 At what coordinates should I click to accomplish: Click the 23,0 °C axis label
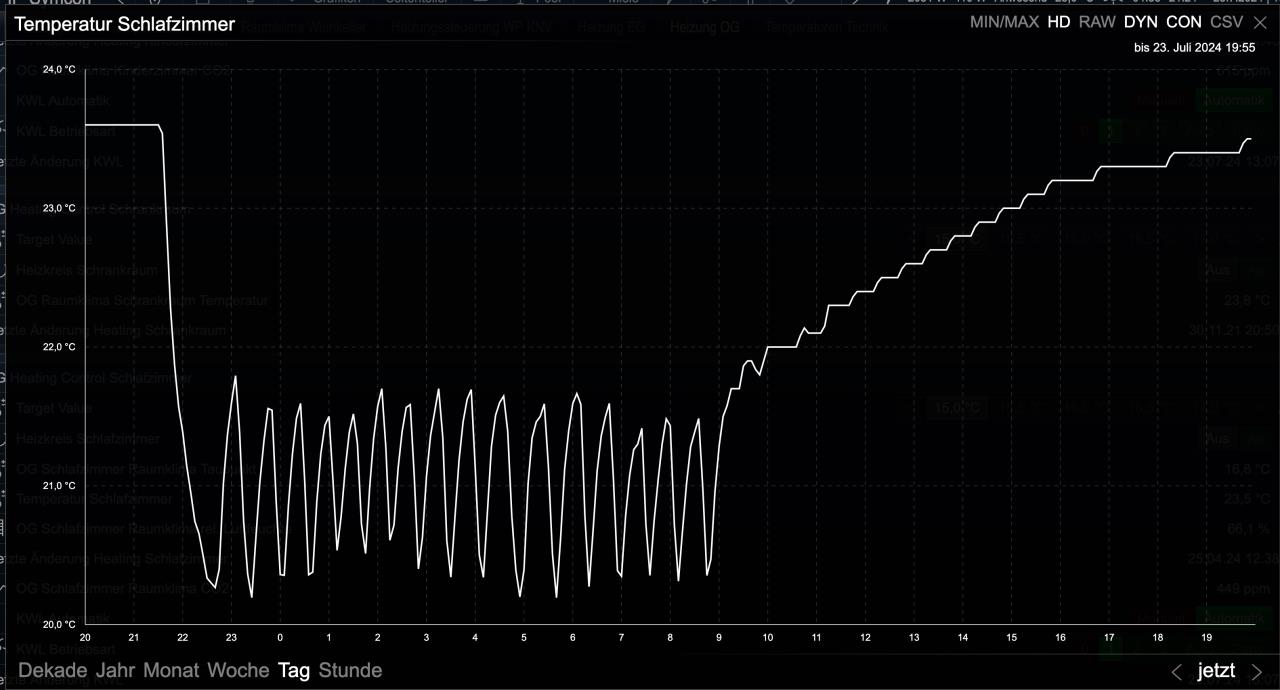pos(59,208)
